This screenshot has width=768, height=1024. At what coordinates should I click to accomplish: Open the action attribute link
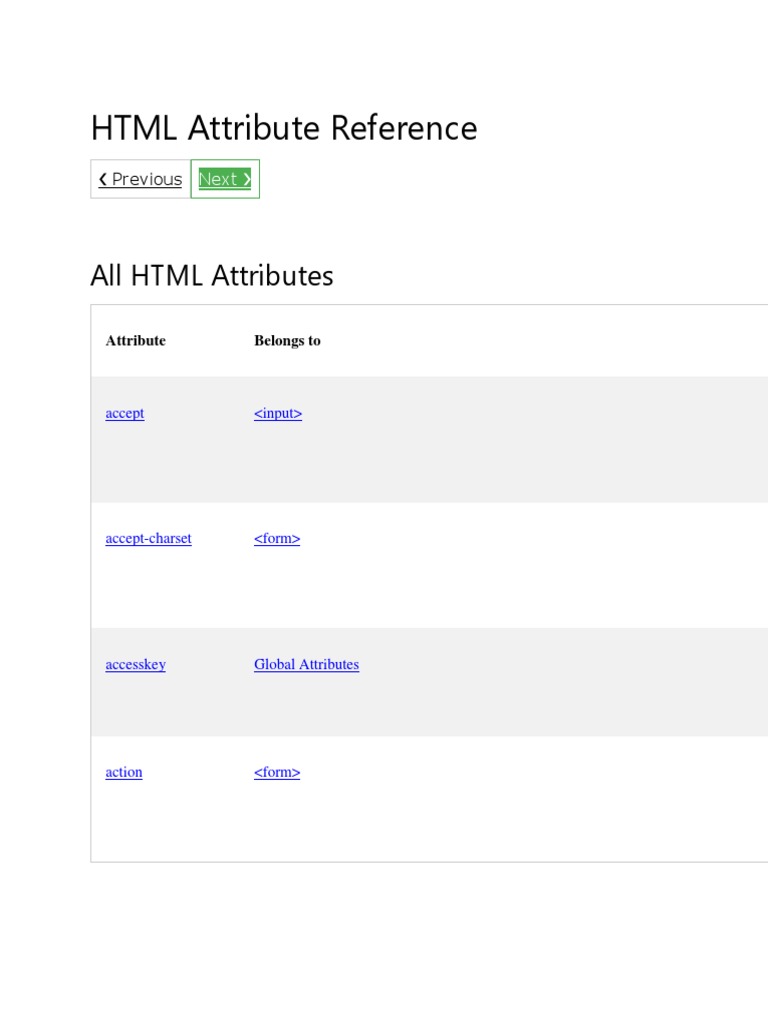point(124,772)
